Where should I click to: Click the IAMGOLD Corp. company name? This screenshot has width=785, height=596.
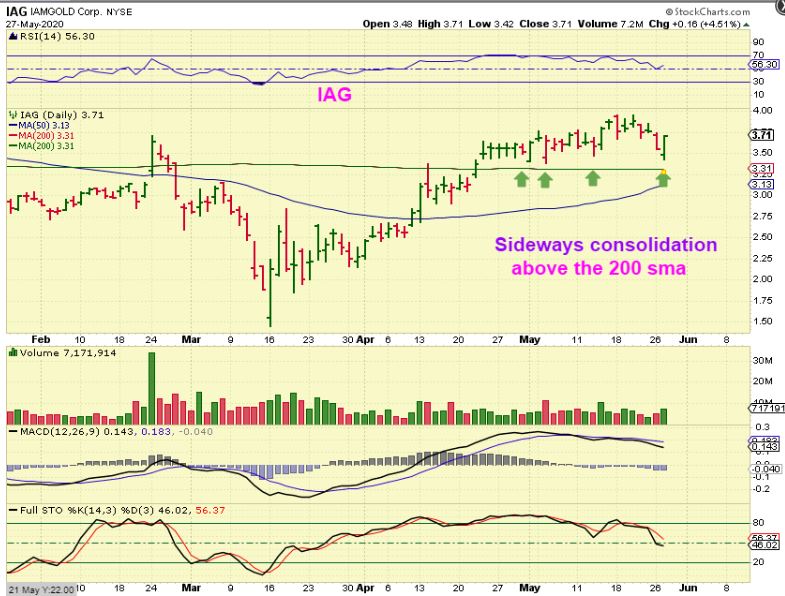click(x=66, y=11)
